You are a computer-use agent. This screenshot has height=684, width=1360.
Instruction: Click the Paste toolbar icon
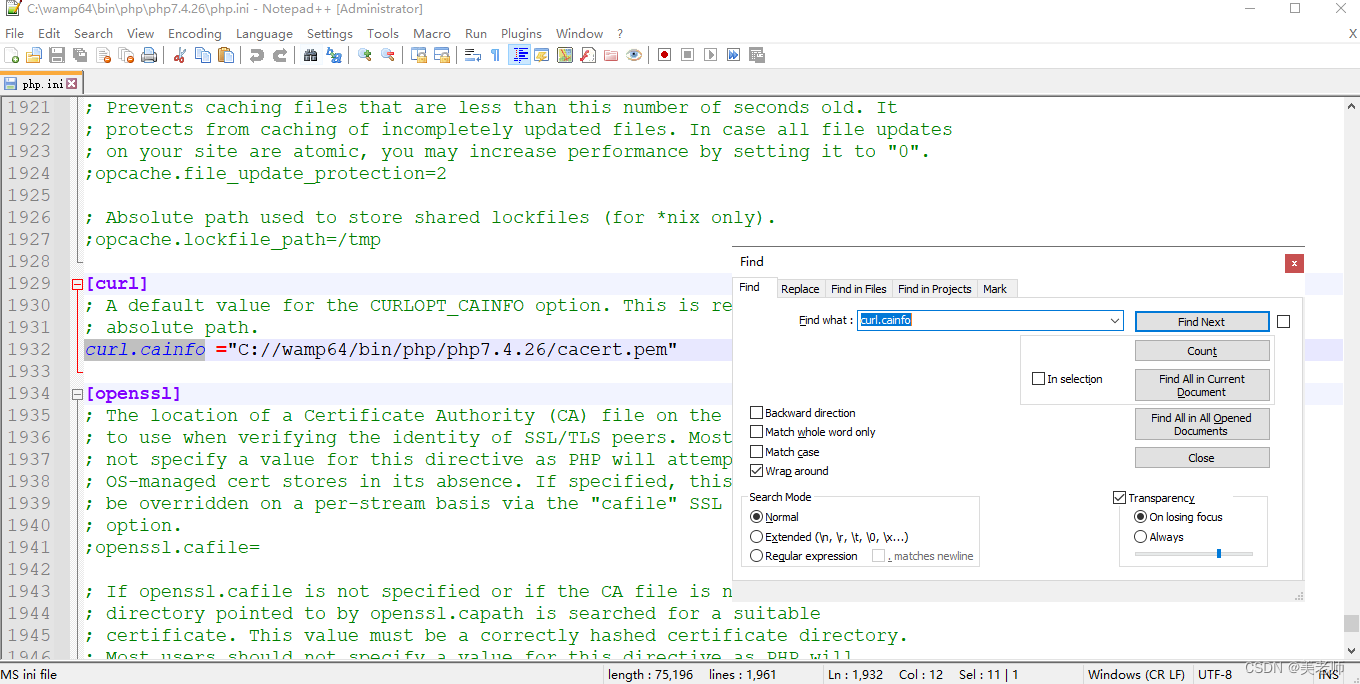click(x=226, y=55)
